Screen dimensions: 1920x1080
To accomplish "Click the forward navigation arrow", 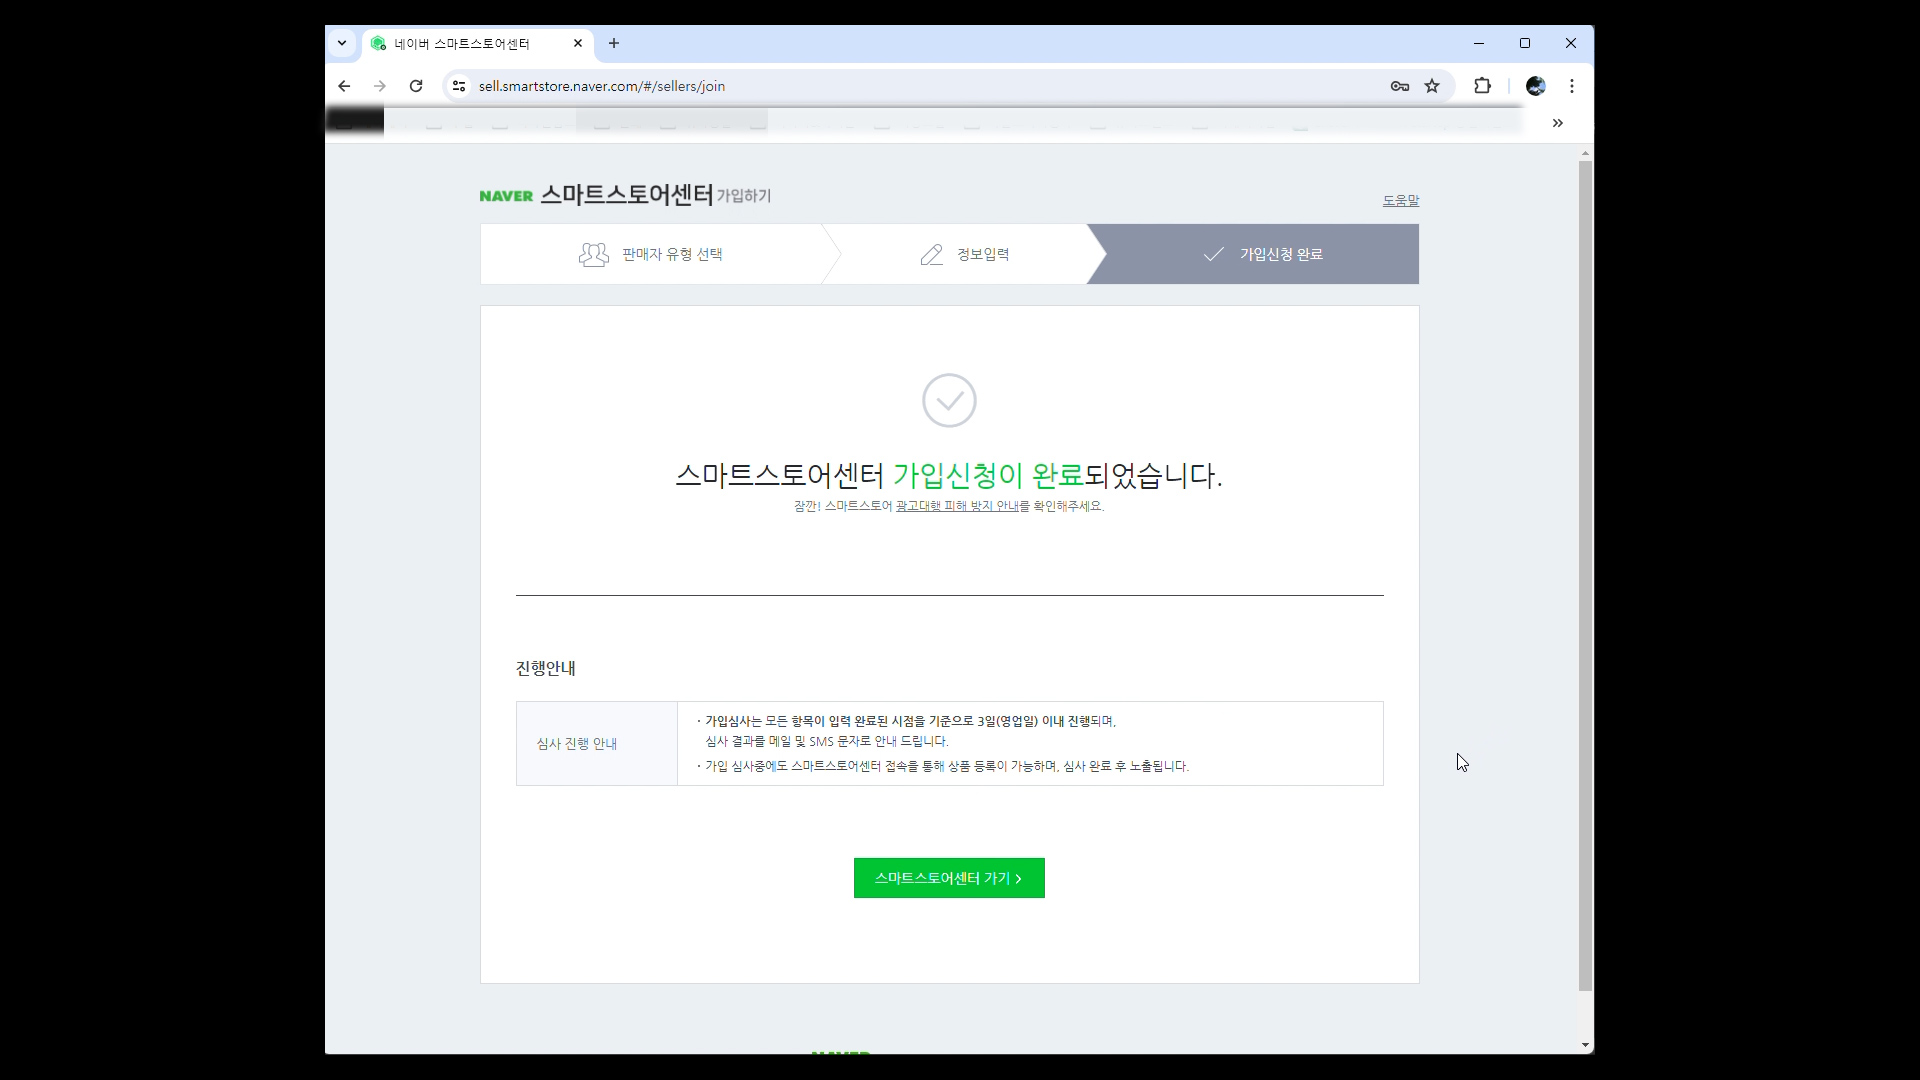I will coord(380,86).
